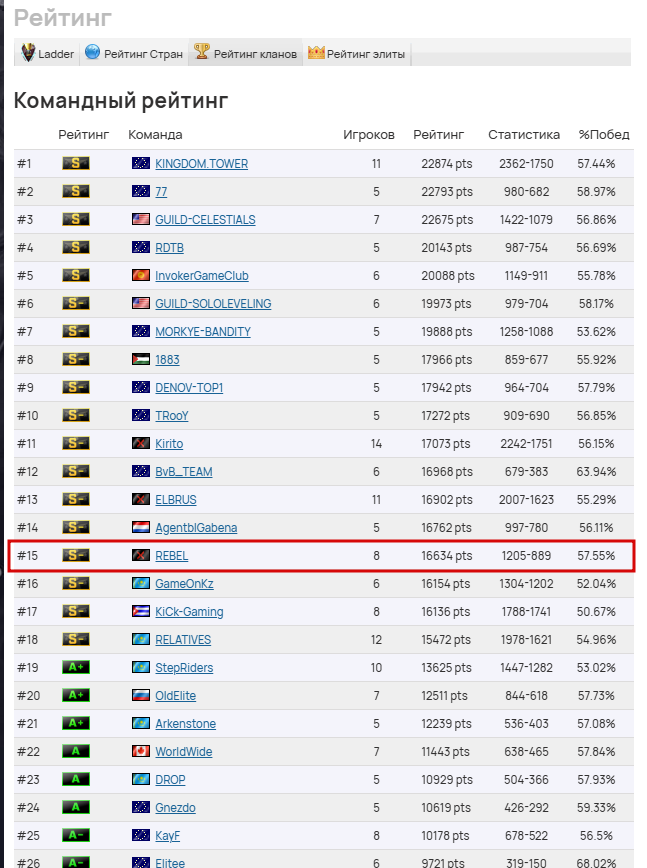647x868 pixels.
Task: Open the GUILD-CELESTIALS team page
Action: tap(205, 220)
